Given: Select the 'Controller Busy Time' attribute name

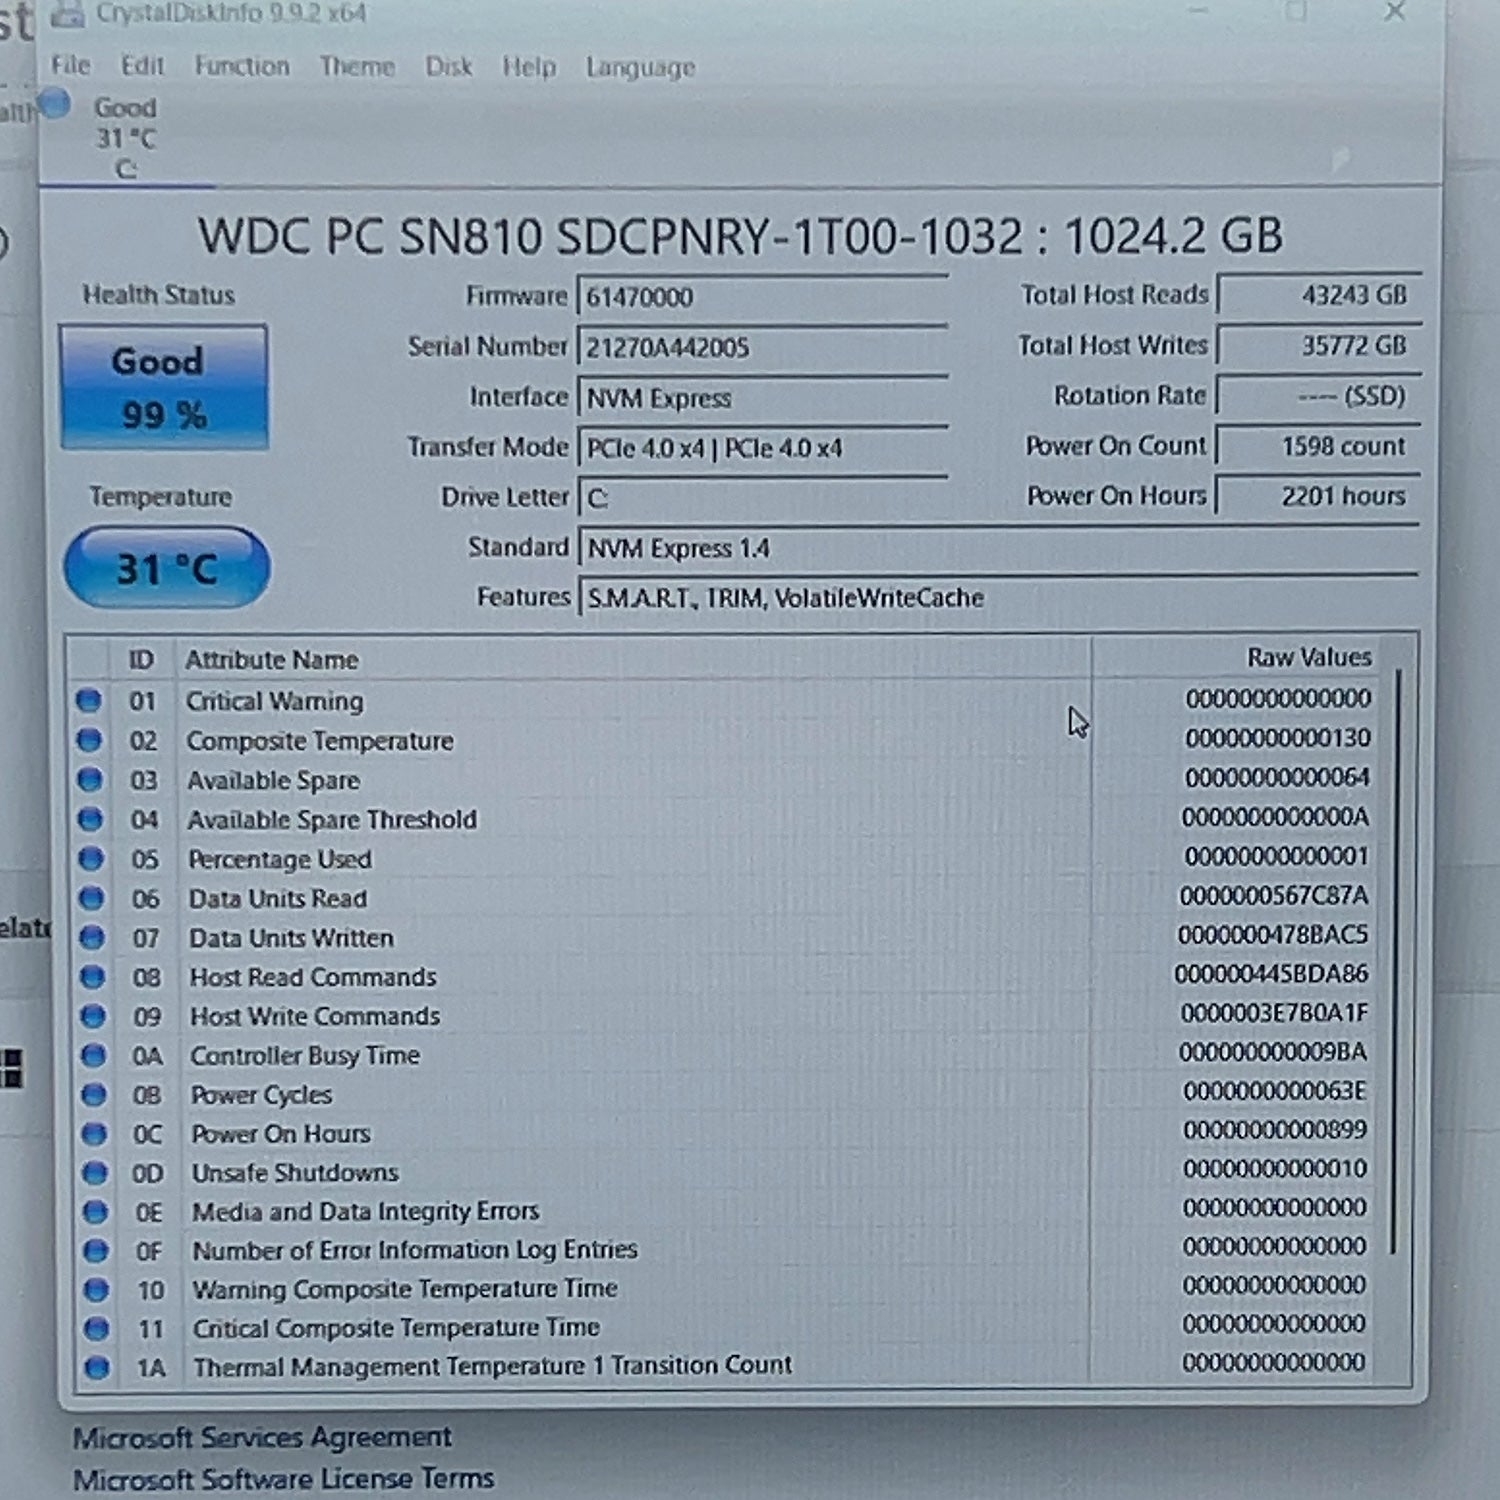Looking at the screenshot, I should 305,1056.
